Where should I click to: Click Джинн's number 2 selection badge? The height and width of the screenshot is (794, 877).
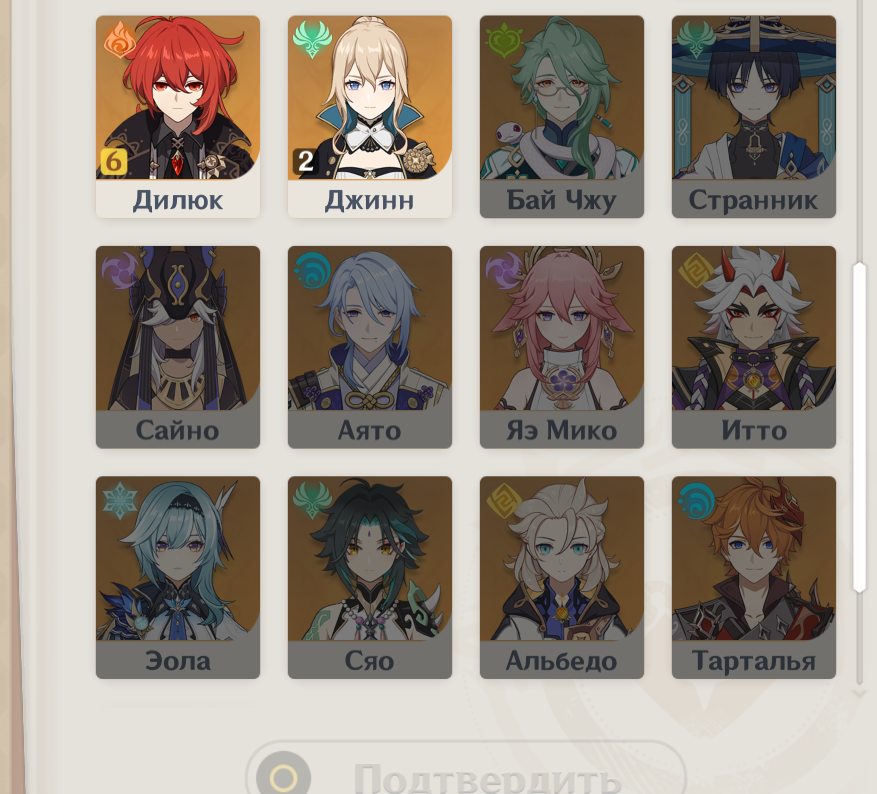305,162
